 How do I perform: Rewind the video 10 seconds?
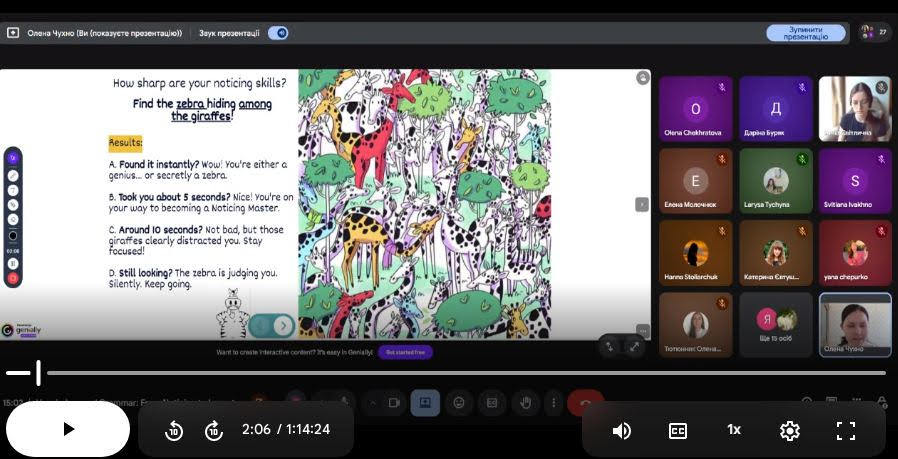point(174,430)
